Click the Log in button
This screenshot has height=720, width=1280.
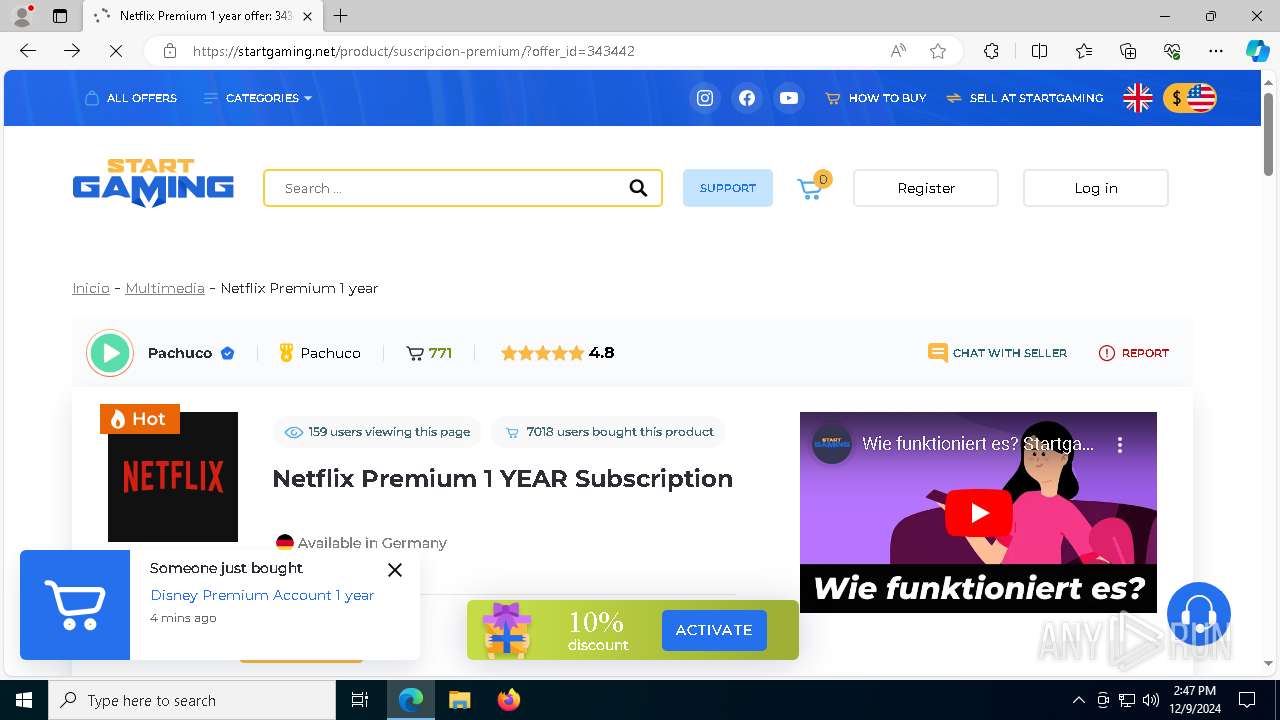click(1096, 188)
